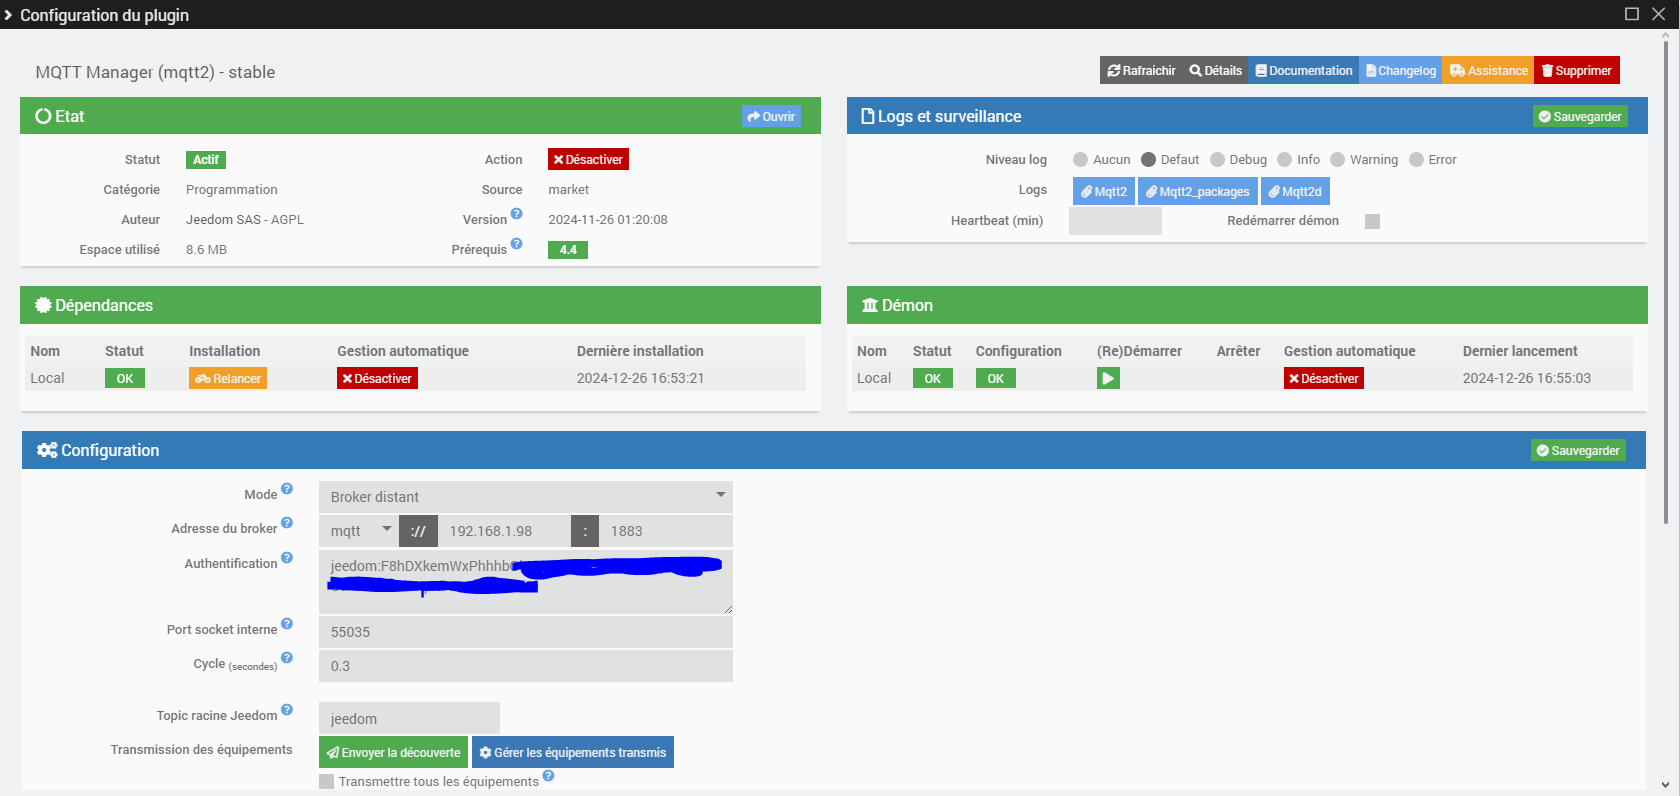The image size is (1680, 796).
Task: Start the daemon with play icon
Action: [1108, 379]
